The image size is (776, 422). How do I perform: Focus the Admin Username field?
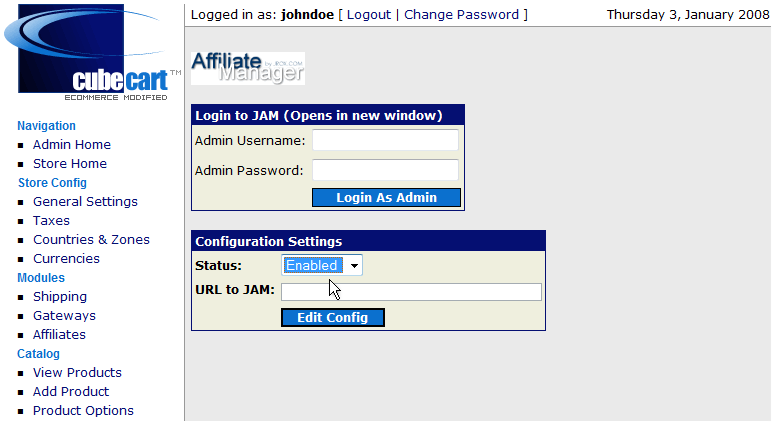click(x=385, y=140)
